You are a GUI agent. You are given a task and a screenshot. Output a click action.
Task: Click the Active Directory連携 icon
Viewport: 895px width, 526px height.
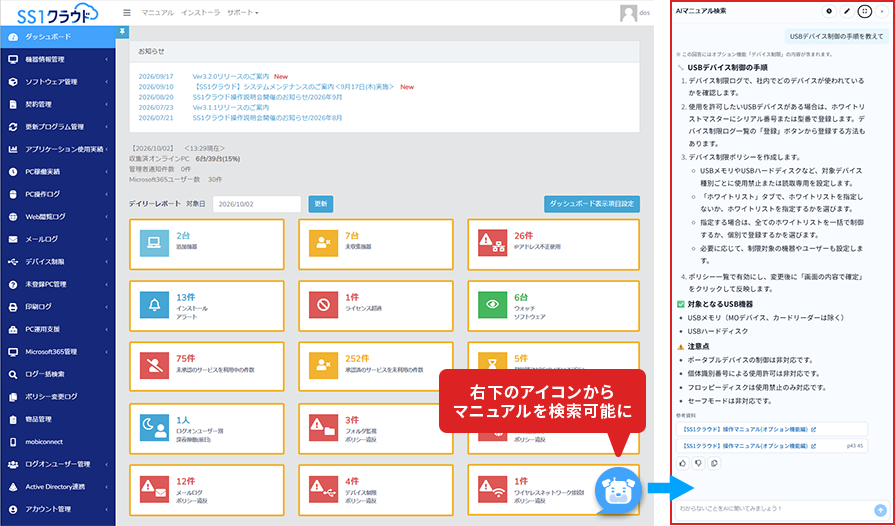tap(13, 487)
